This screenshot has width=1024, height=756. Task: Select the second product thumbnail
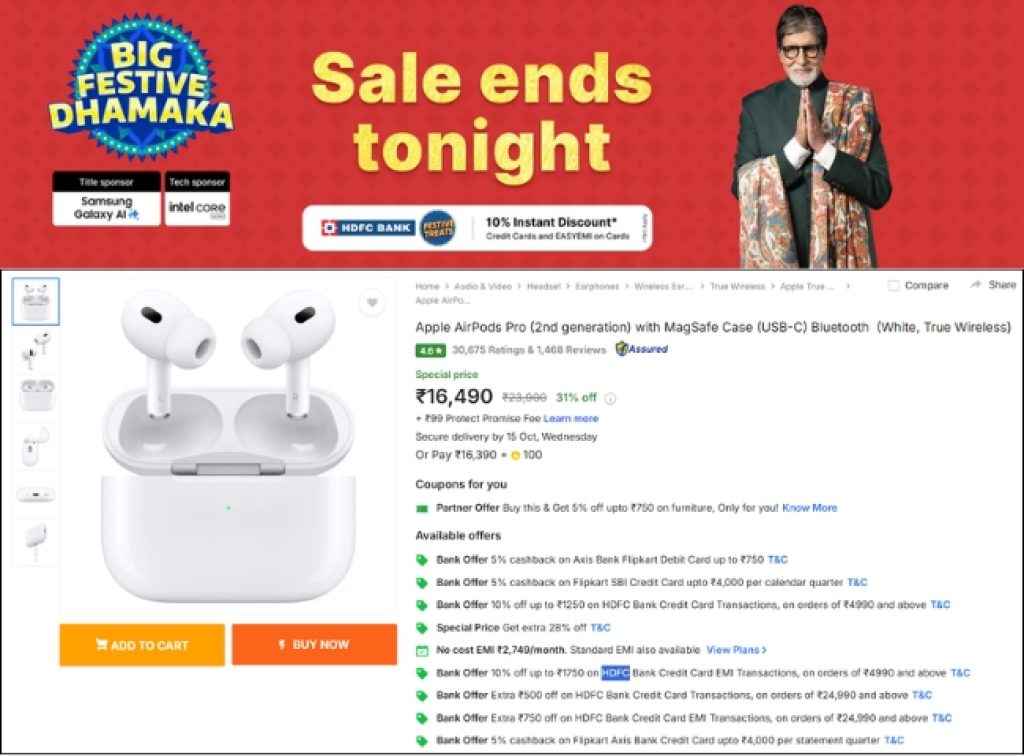tap(36, 350)
